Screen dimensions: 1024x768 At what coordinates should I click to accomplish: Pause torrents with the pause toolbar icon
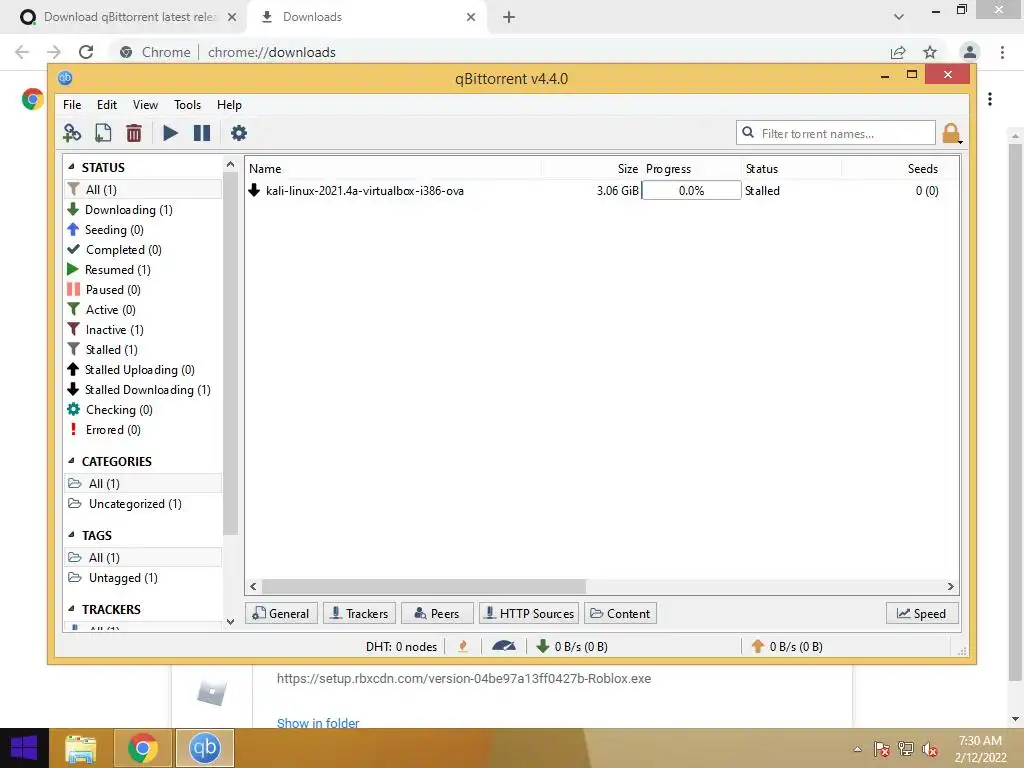point(202,133)
